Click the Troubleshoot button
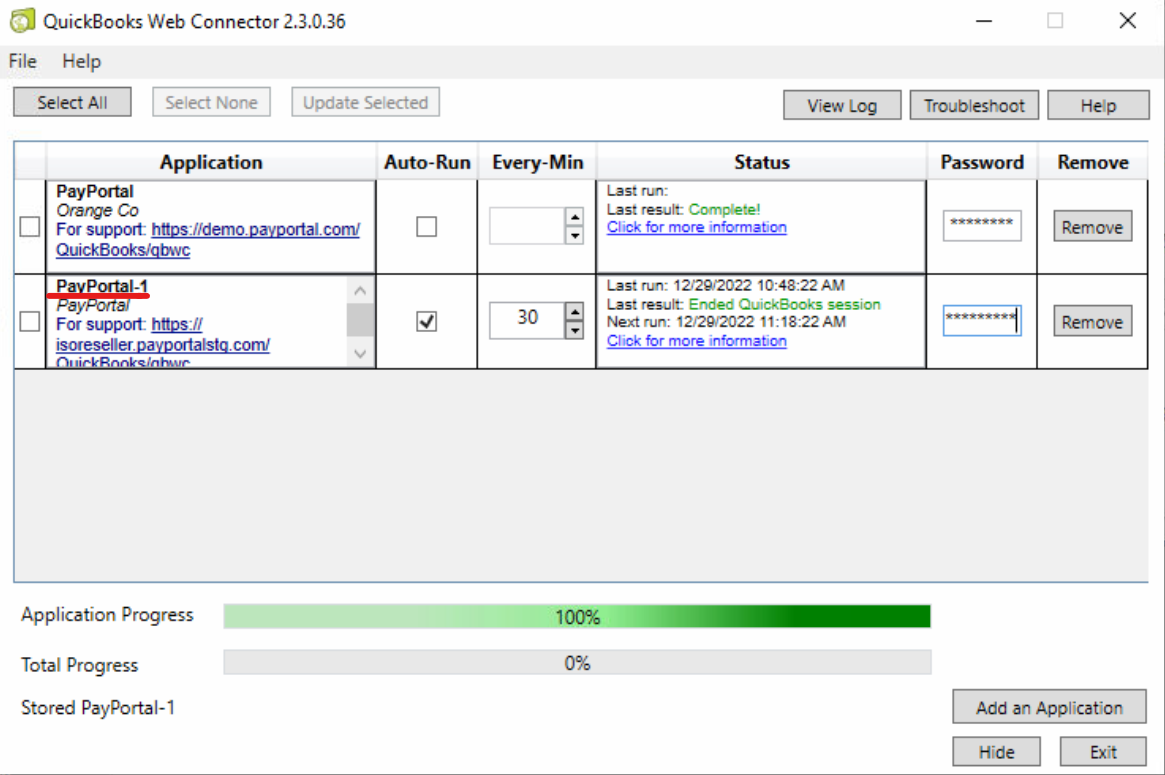The width and height of the screenshot is (1165, 775). click(974, 106)
